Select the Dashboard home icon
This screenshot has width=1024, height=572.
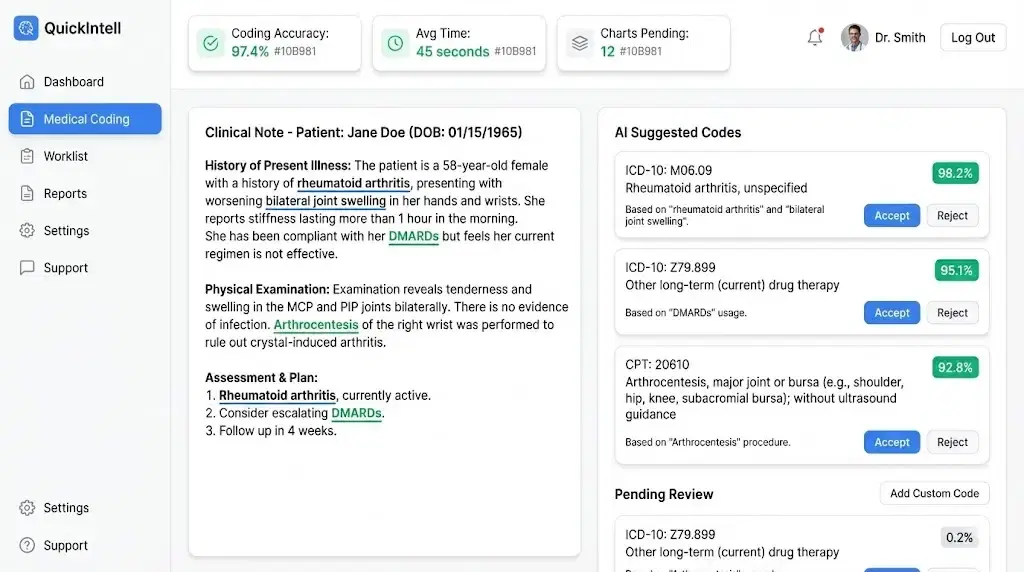tap(27, 82)
